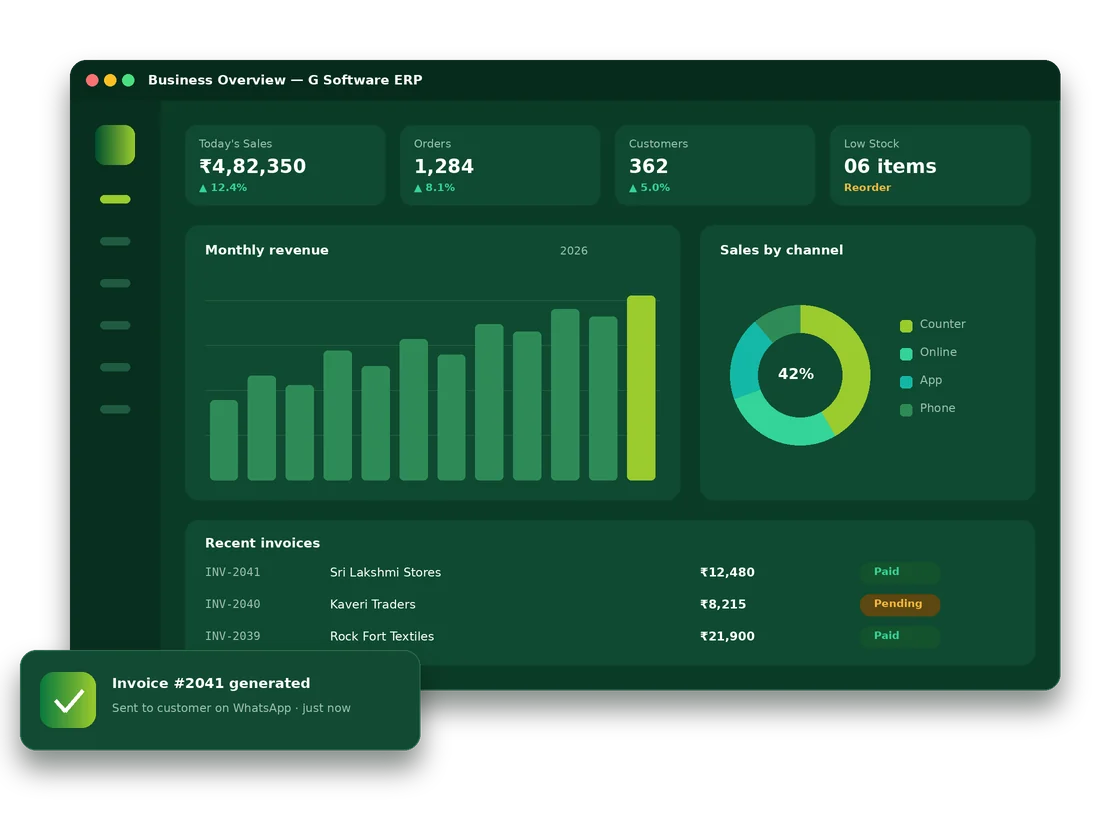Click the 42% donut chart center

[x=796, y=374]
